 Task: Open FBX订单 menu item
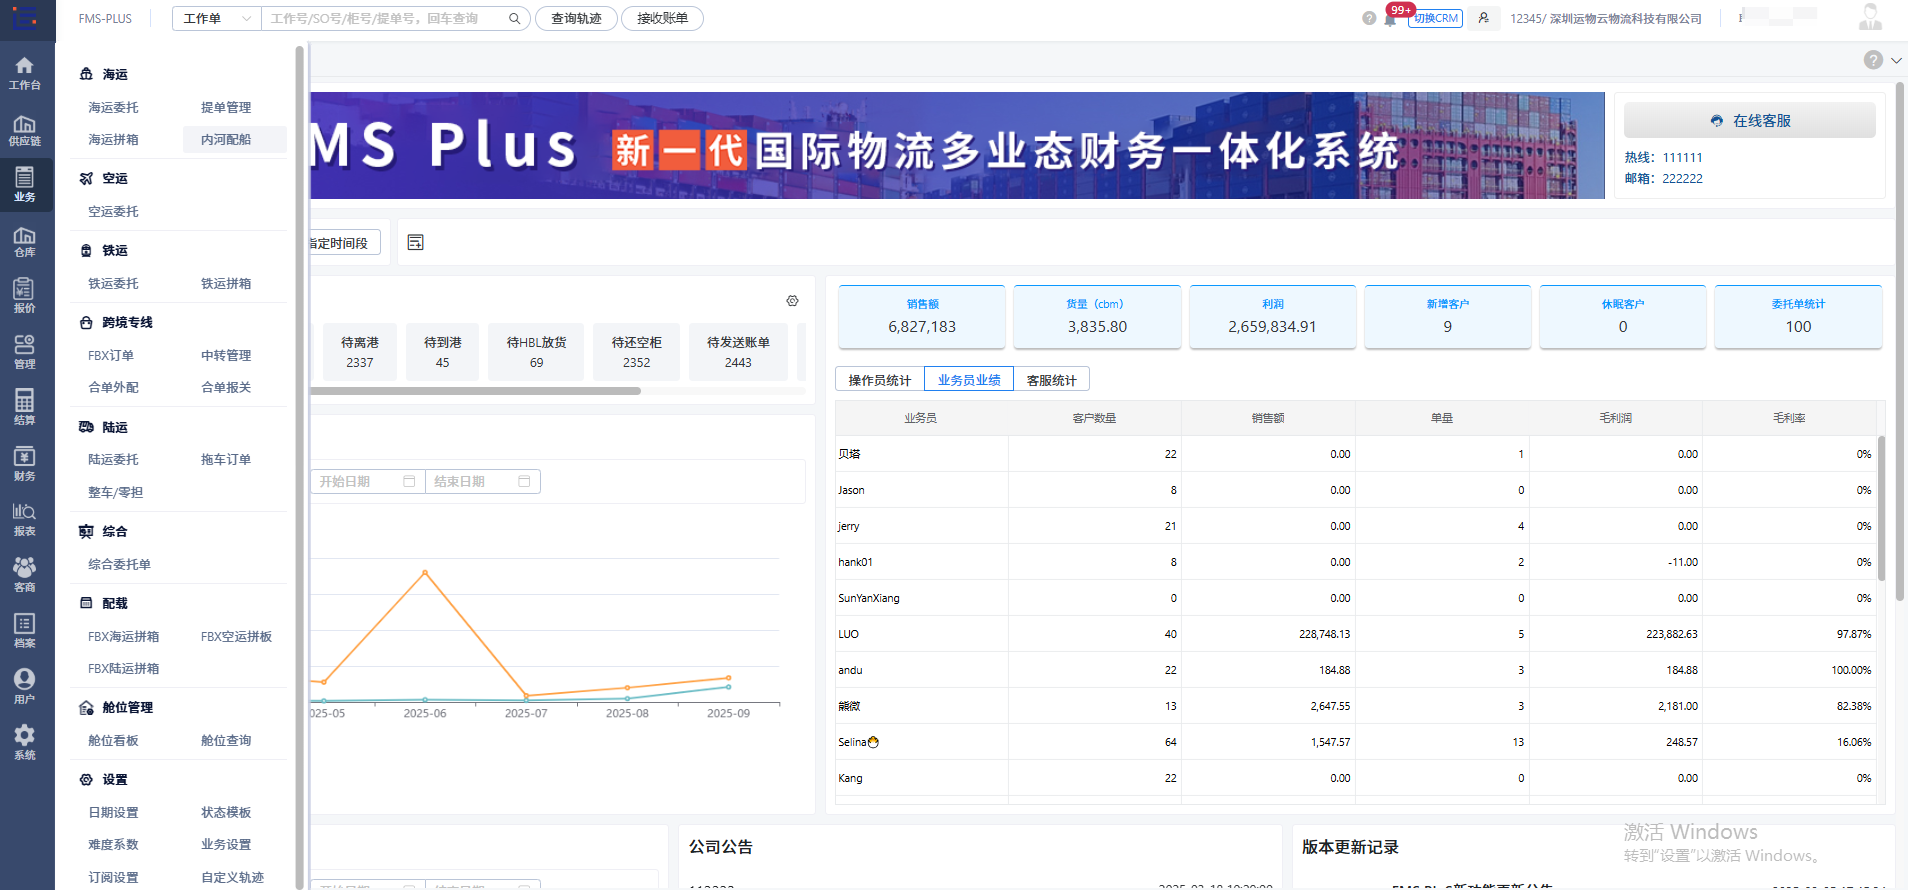coord(111,356)
